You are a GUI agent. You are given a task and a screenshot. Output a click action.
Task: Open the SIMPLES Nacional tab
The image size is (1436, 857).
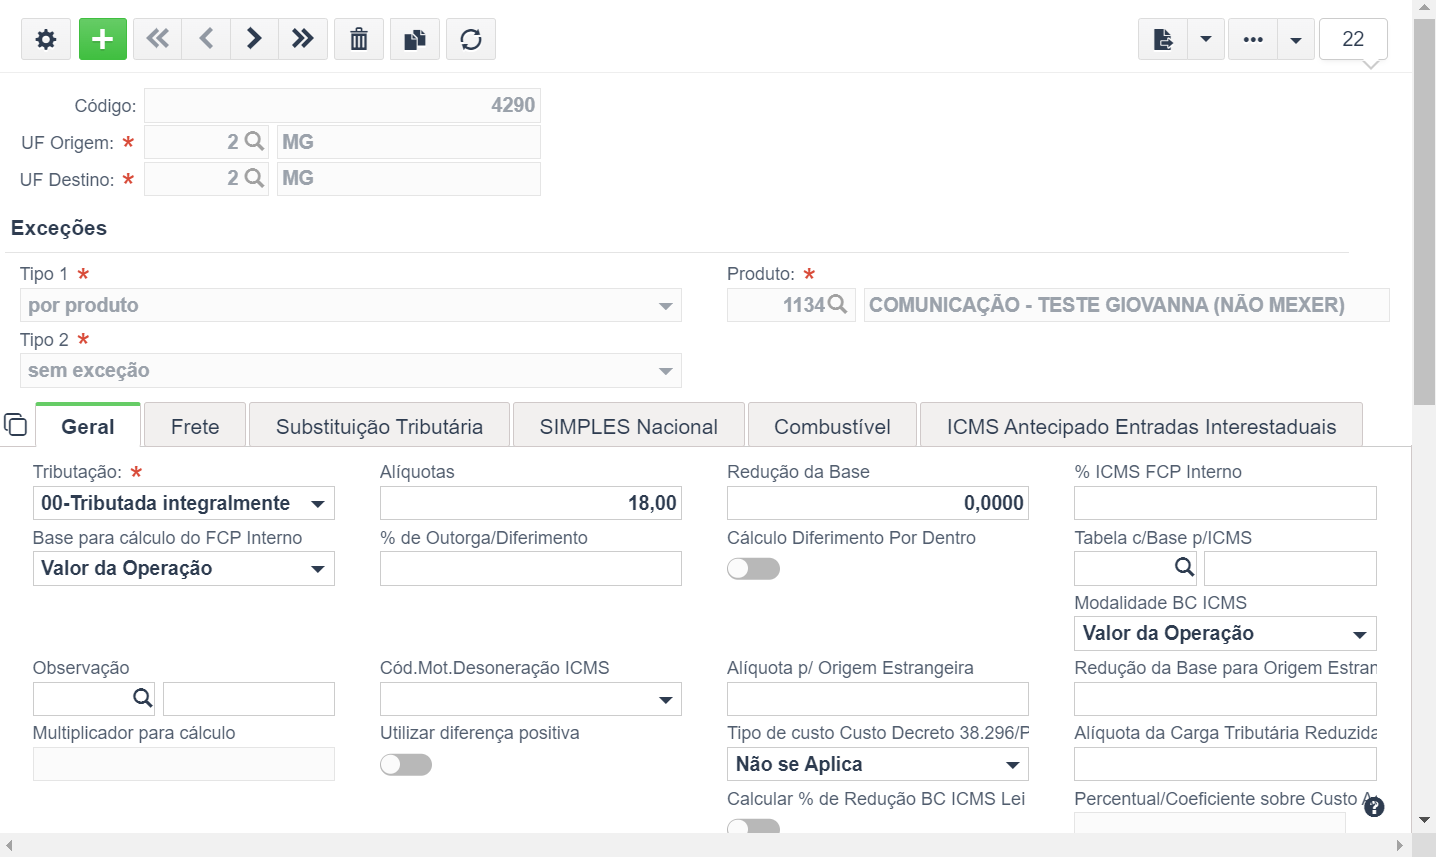pyautogui.click(x=629, y=426)
